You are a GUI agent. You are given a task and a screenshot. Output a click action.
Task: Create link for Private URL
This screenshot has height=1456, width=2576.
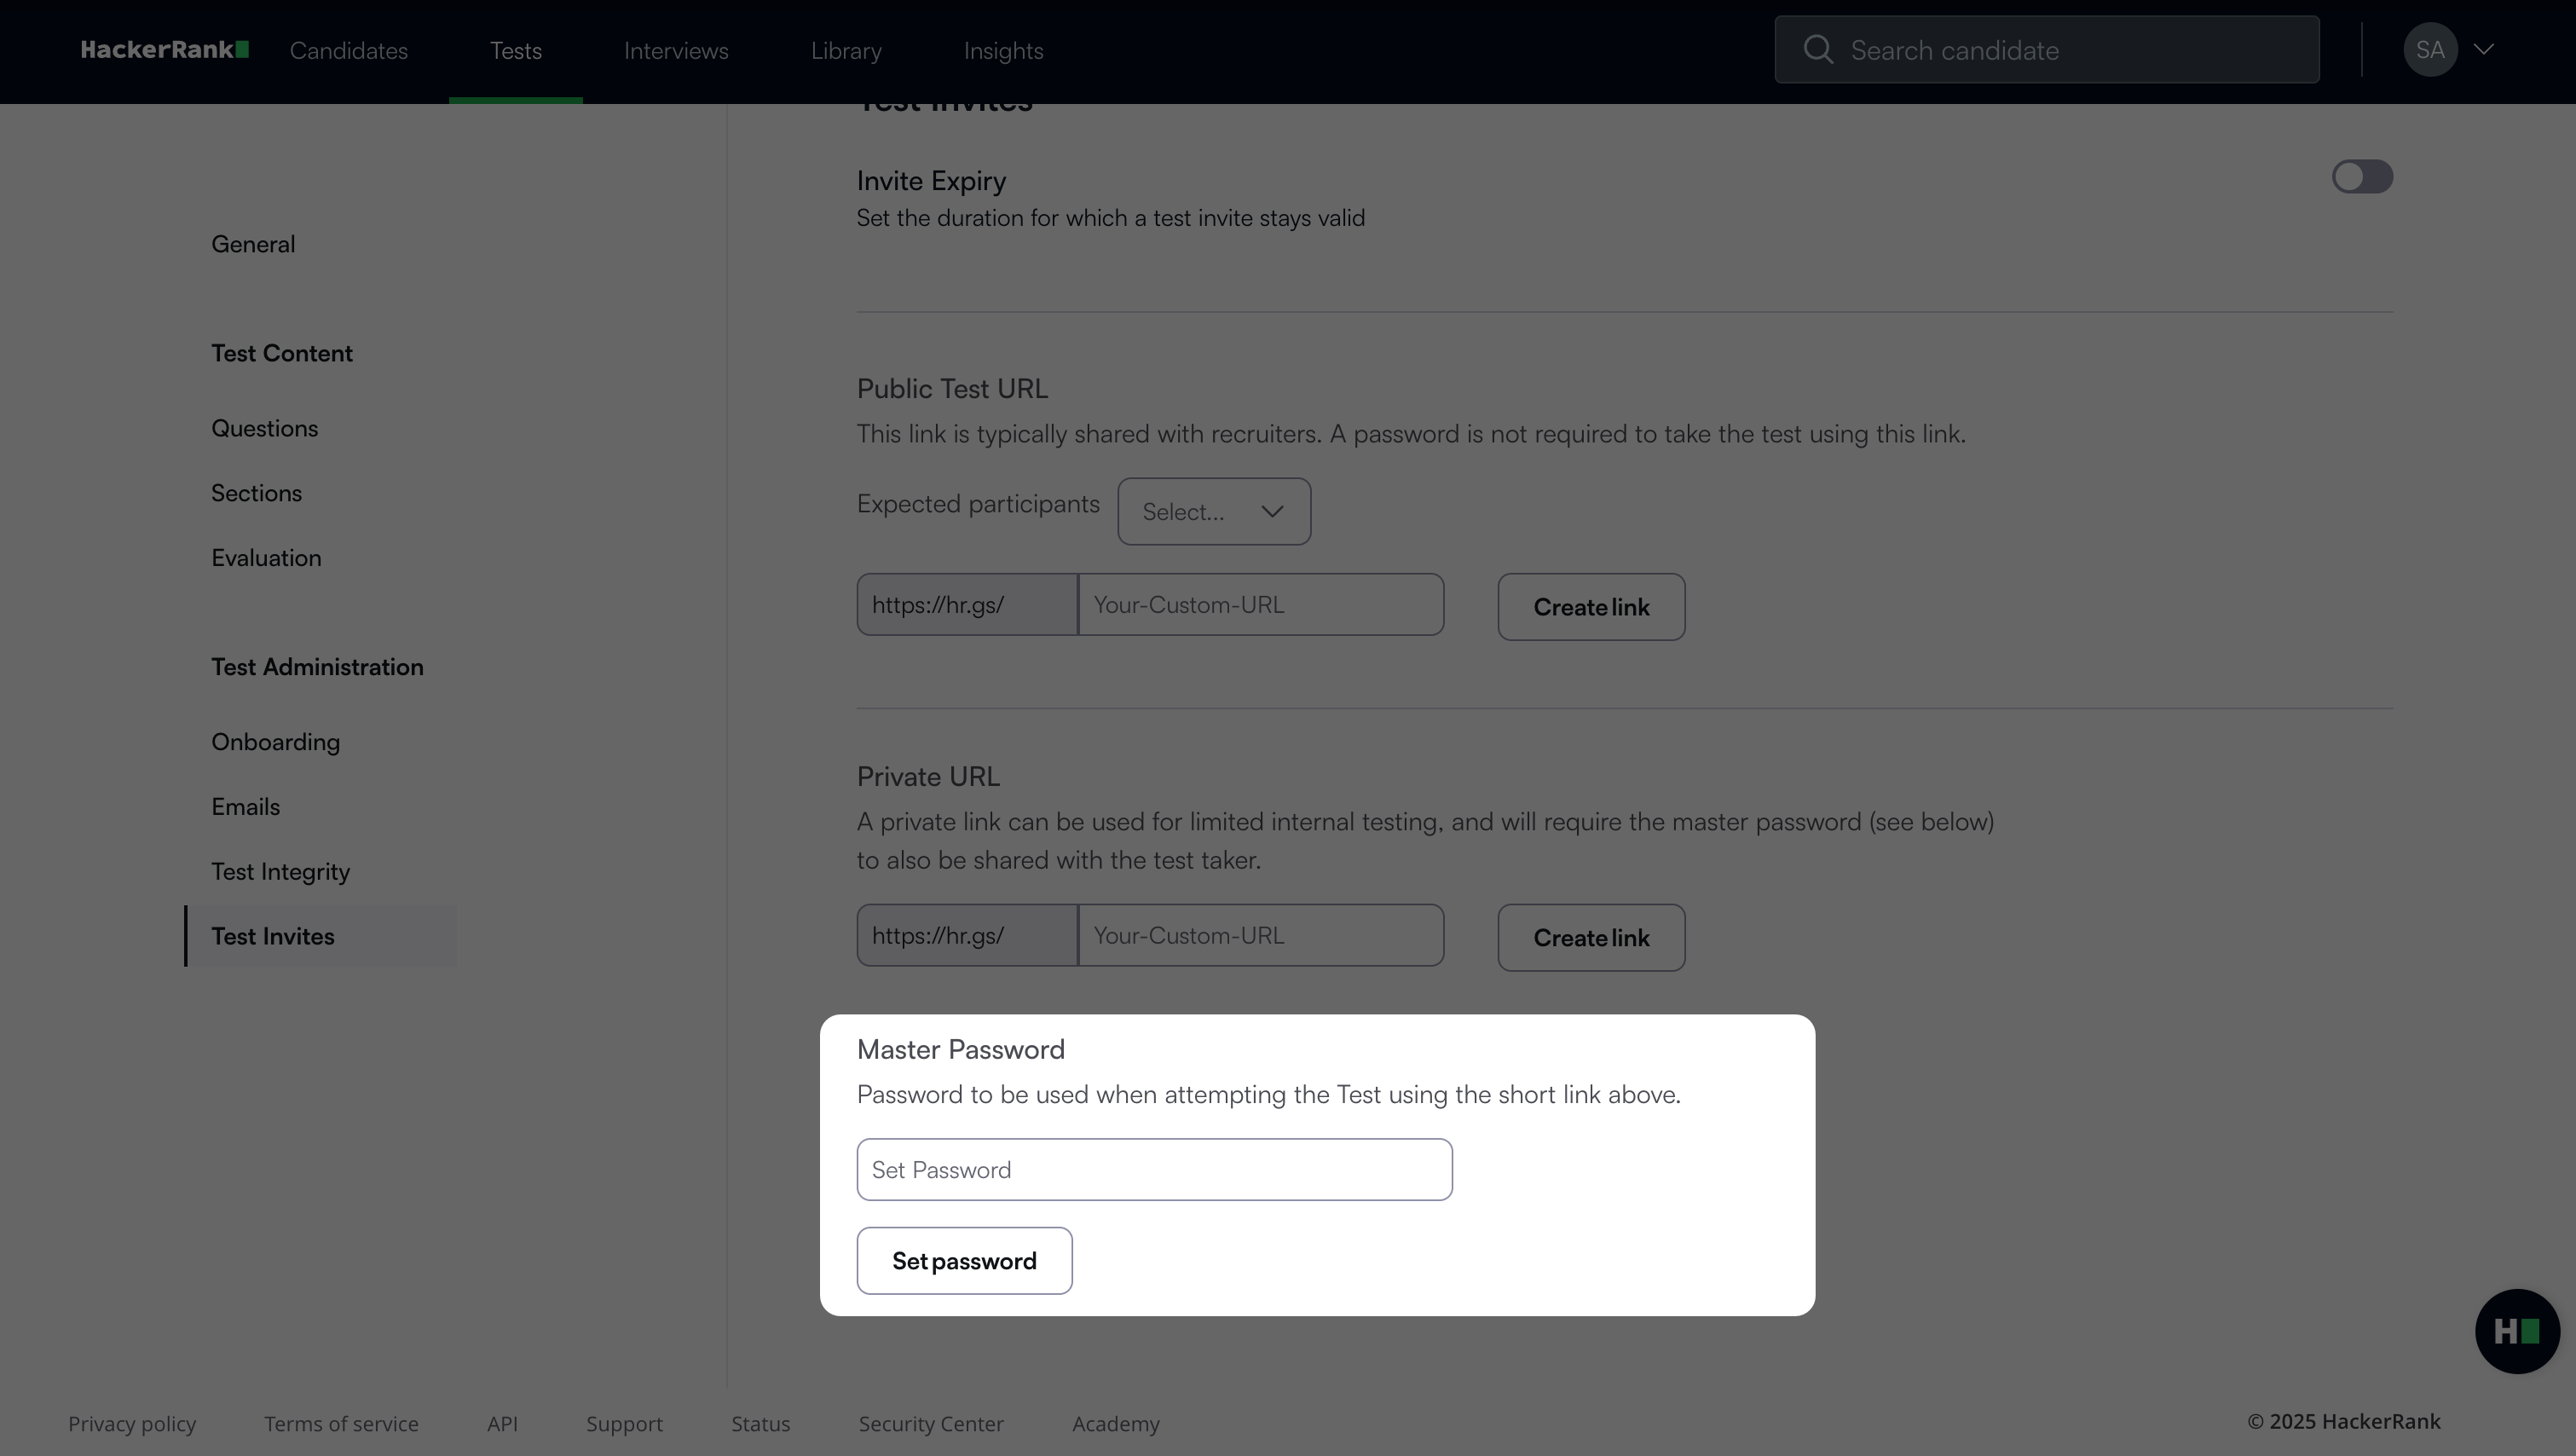[x=1591, y=938]
